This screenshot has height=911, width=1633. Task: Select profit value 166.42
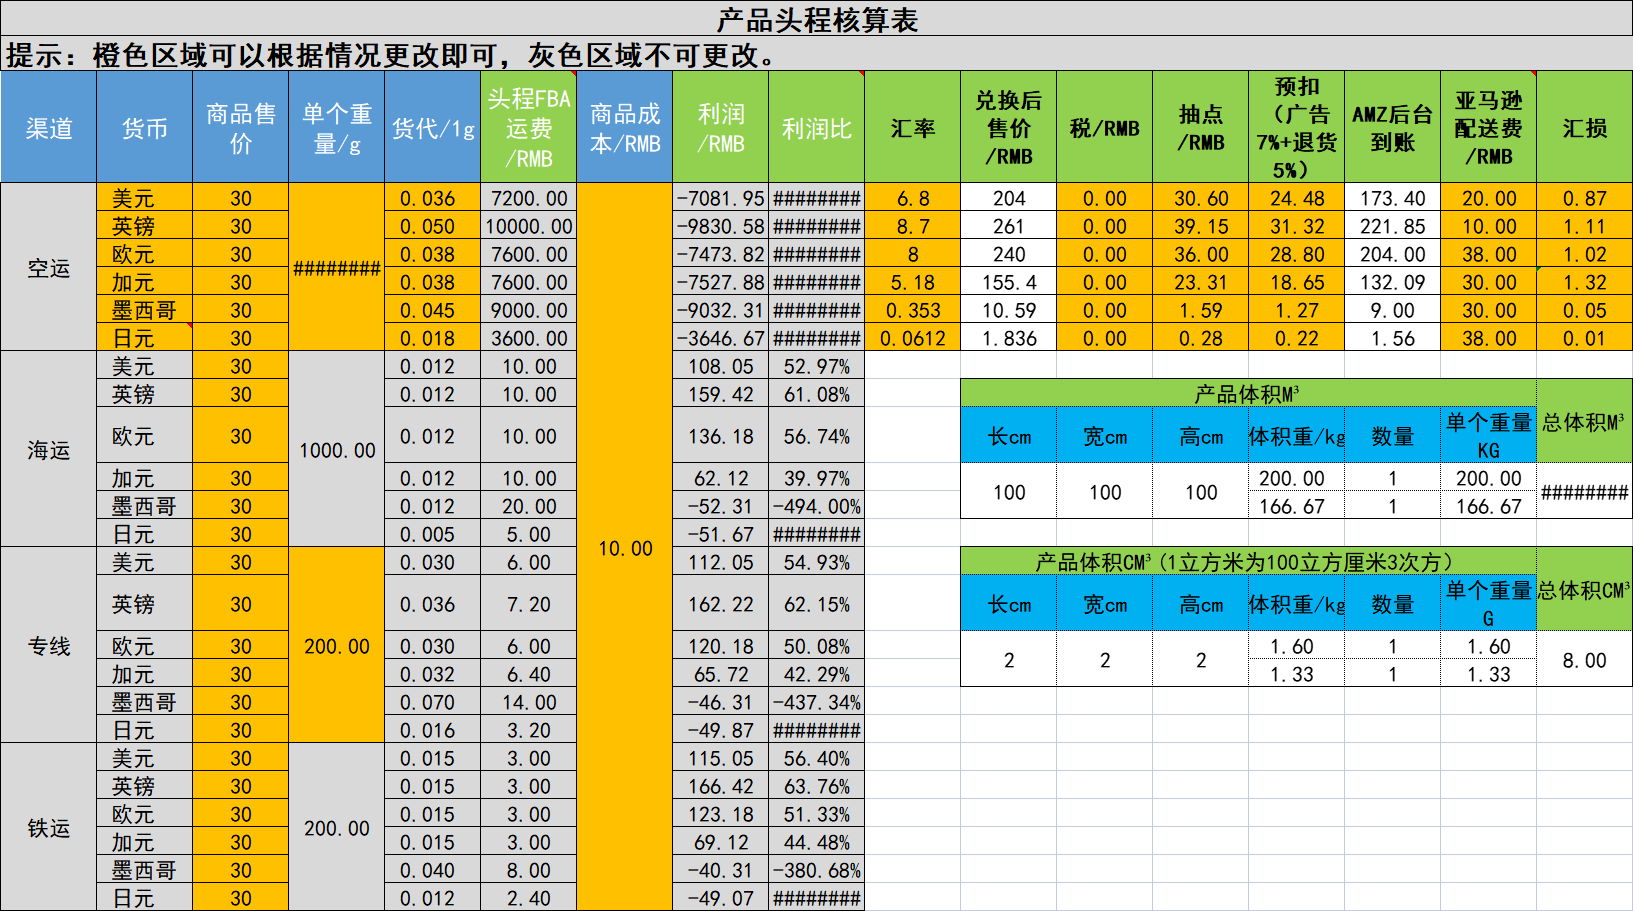pyautogui.click(x=720, y=785)
